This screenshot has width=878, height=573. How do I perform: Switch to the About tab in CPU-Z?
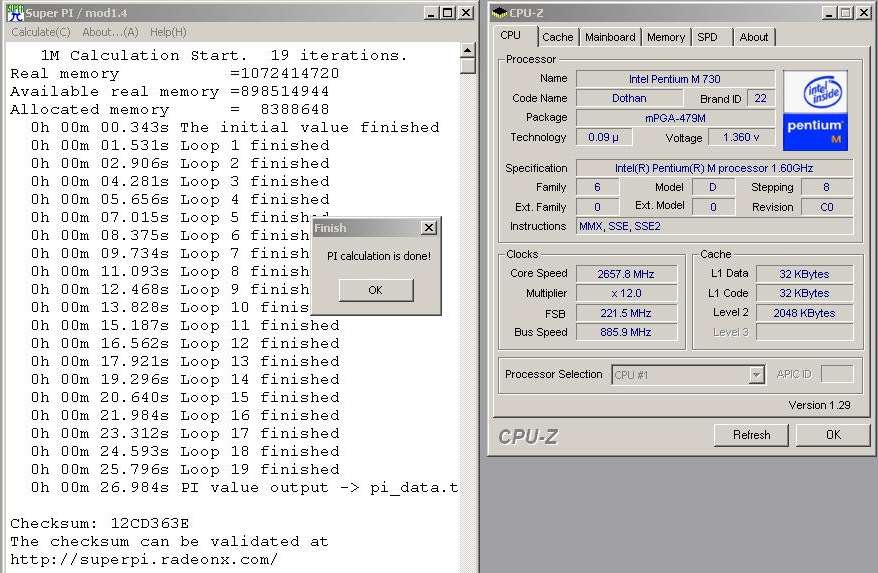tap(754, 37)
